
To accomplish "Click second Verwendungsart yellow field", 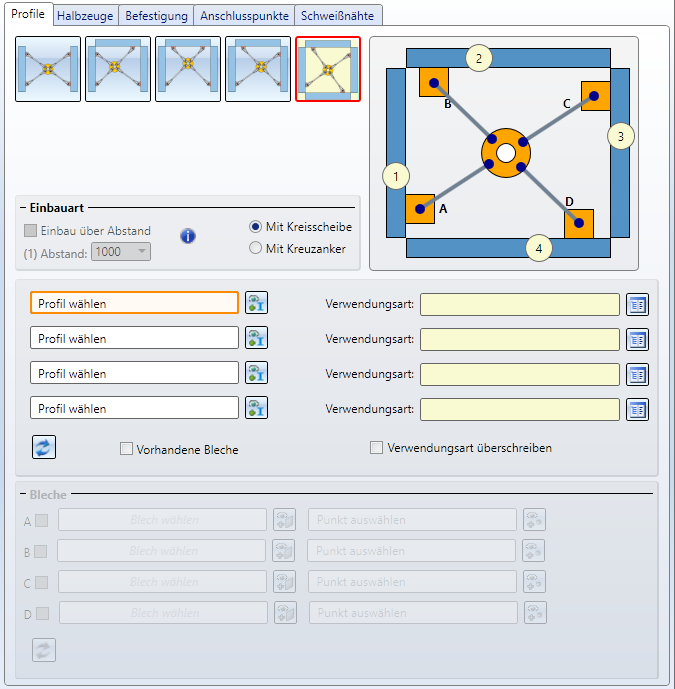I will click(x=520, y=340).
